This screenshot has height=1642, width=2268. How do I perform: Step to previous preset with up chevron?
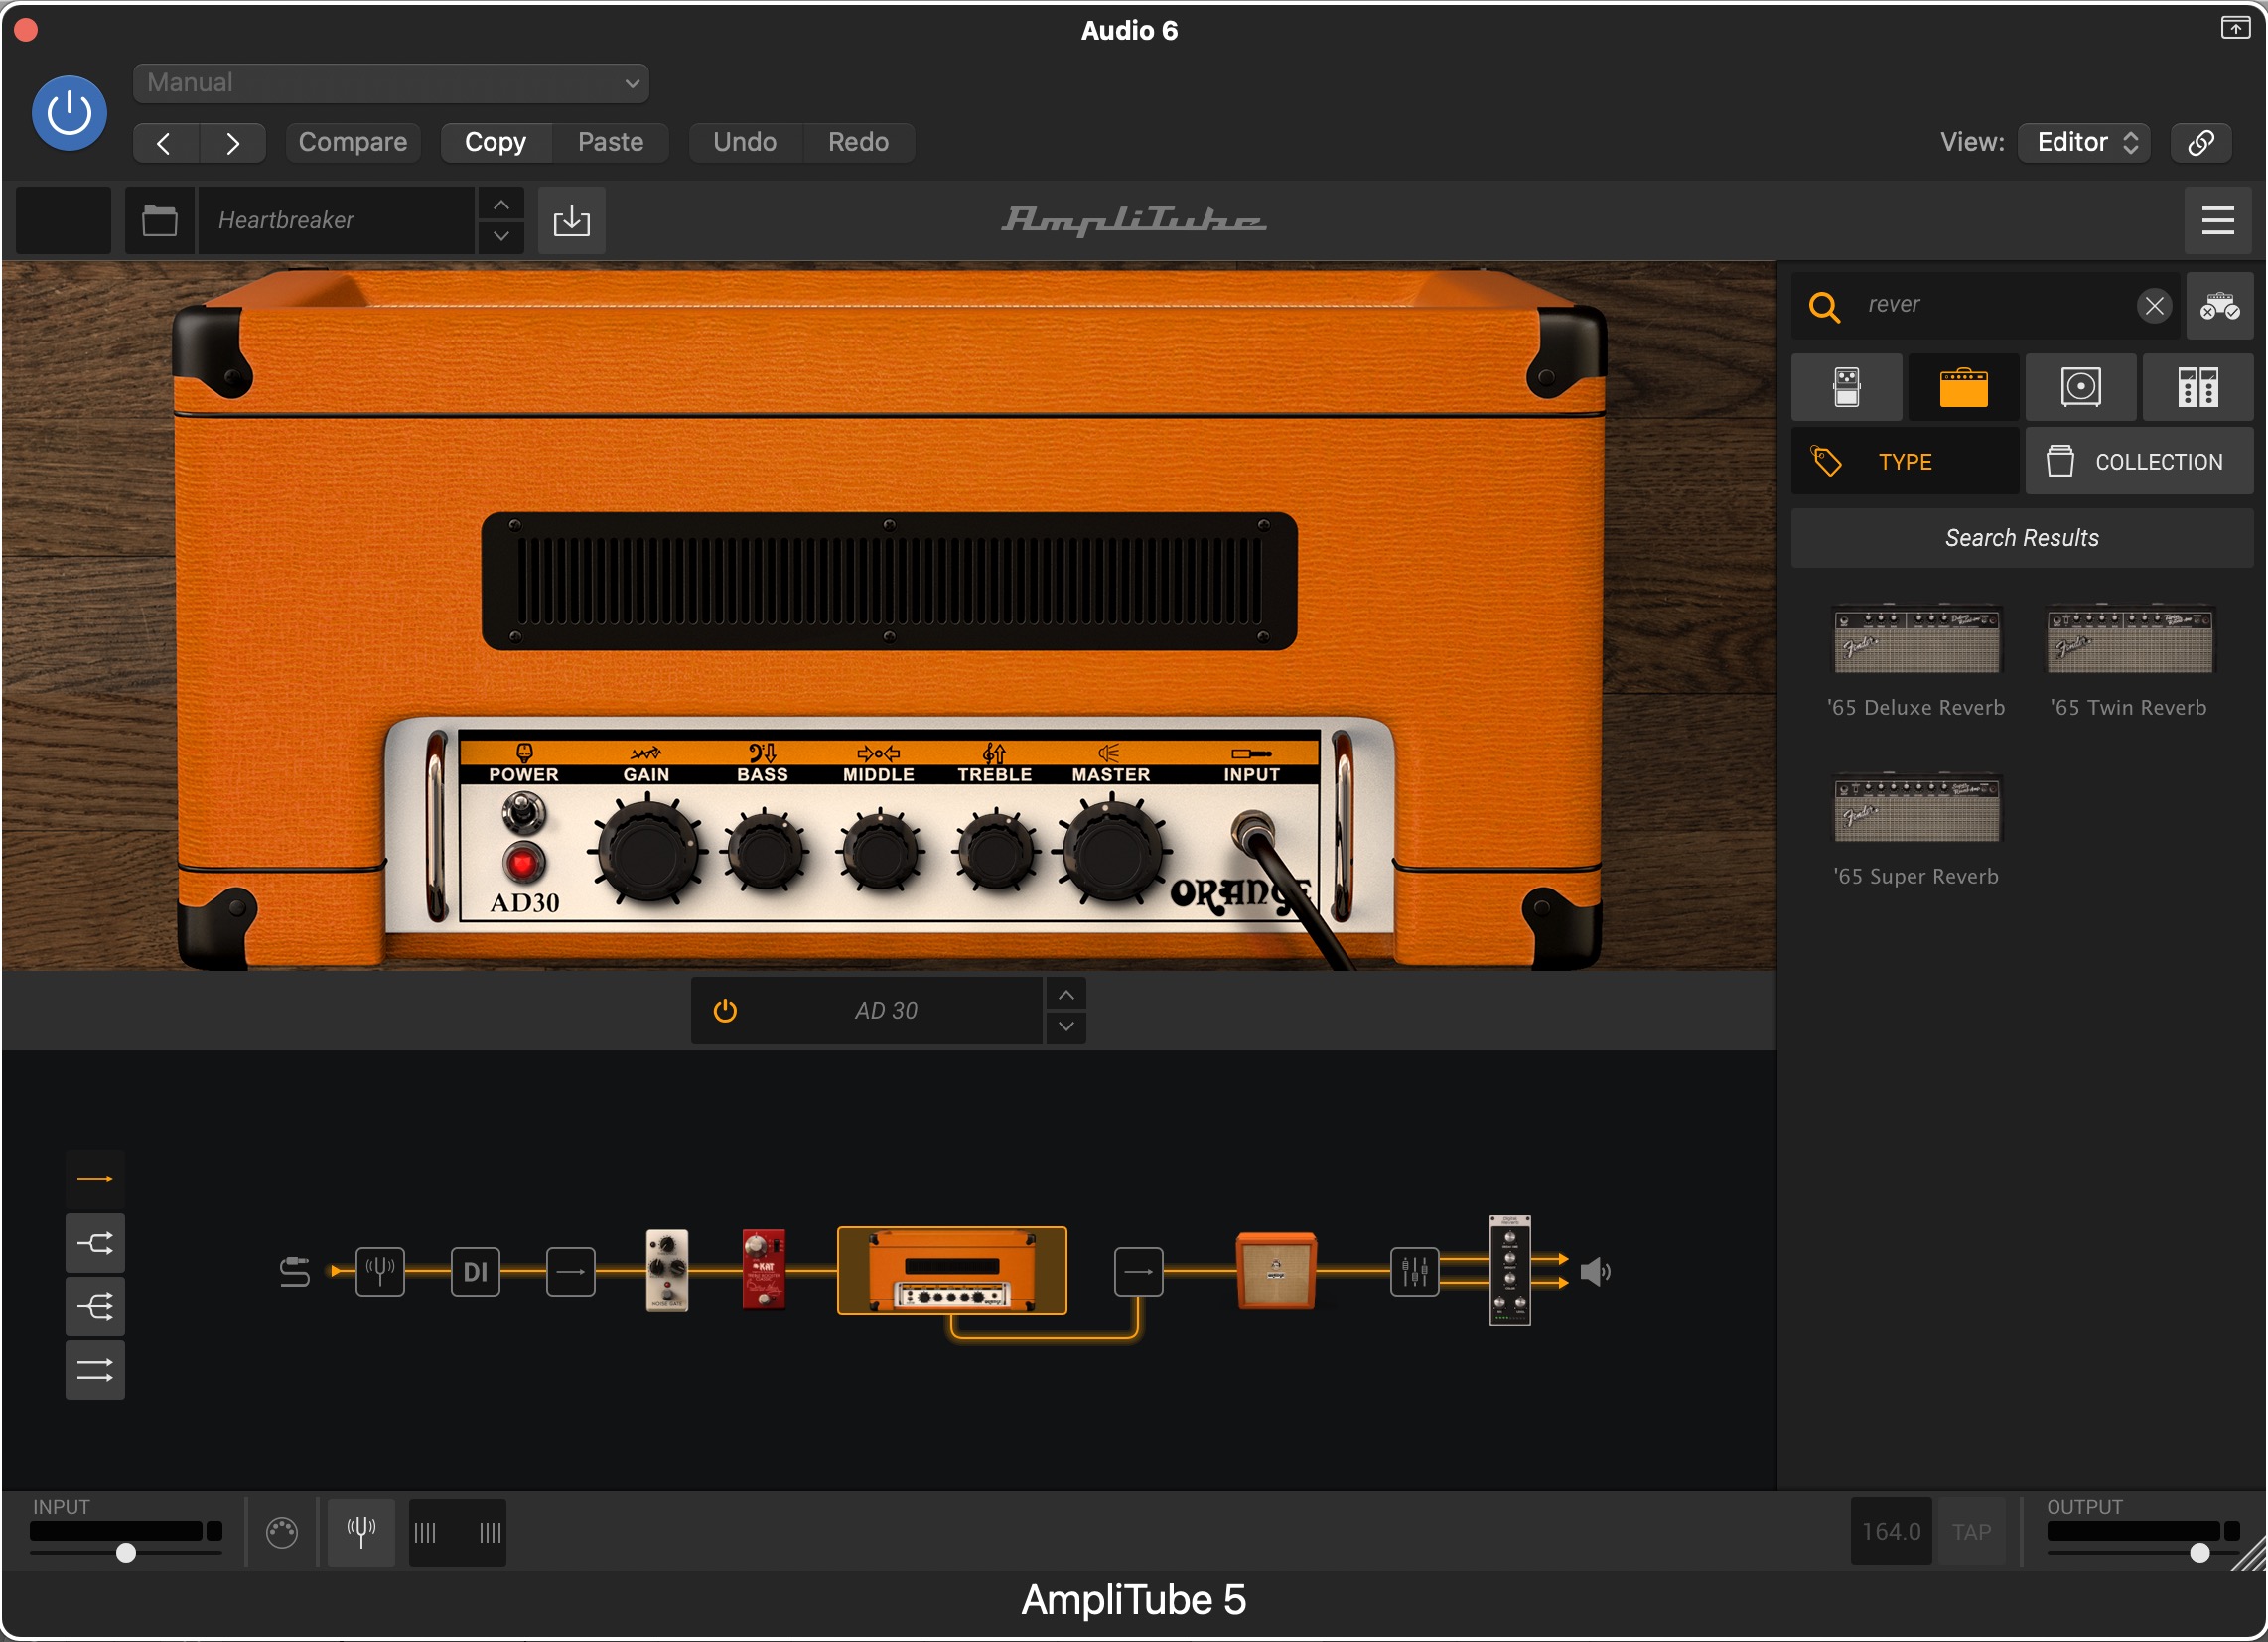tap(501, 204)
